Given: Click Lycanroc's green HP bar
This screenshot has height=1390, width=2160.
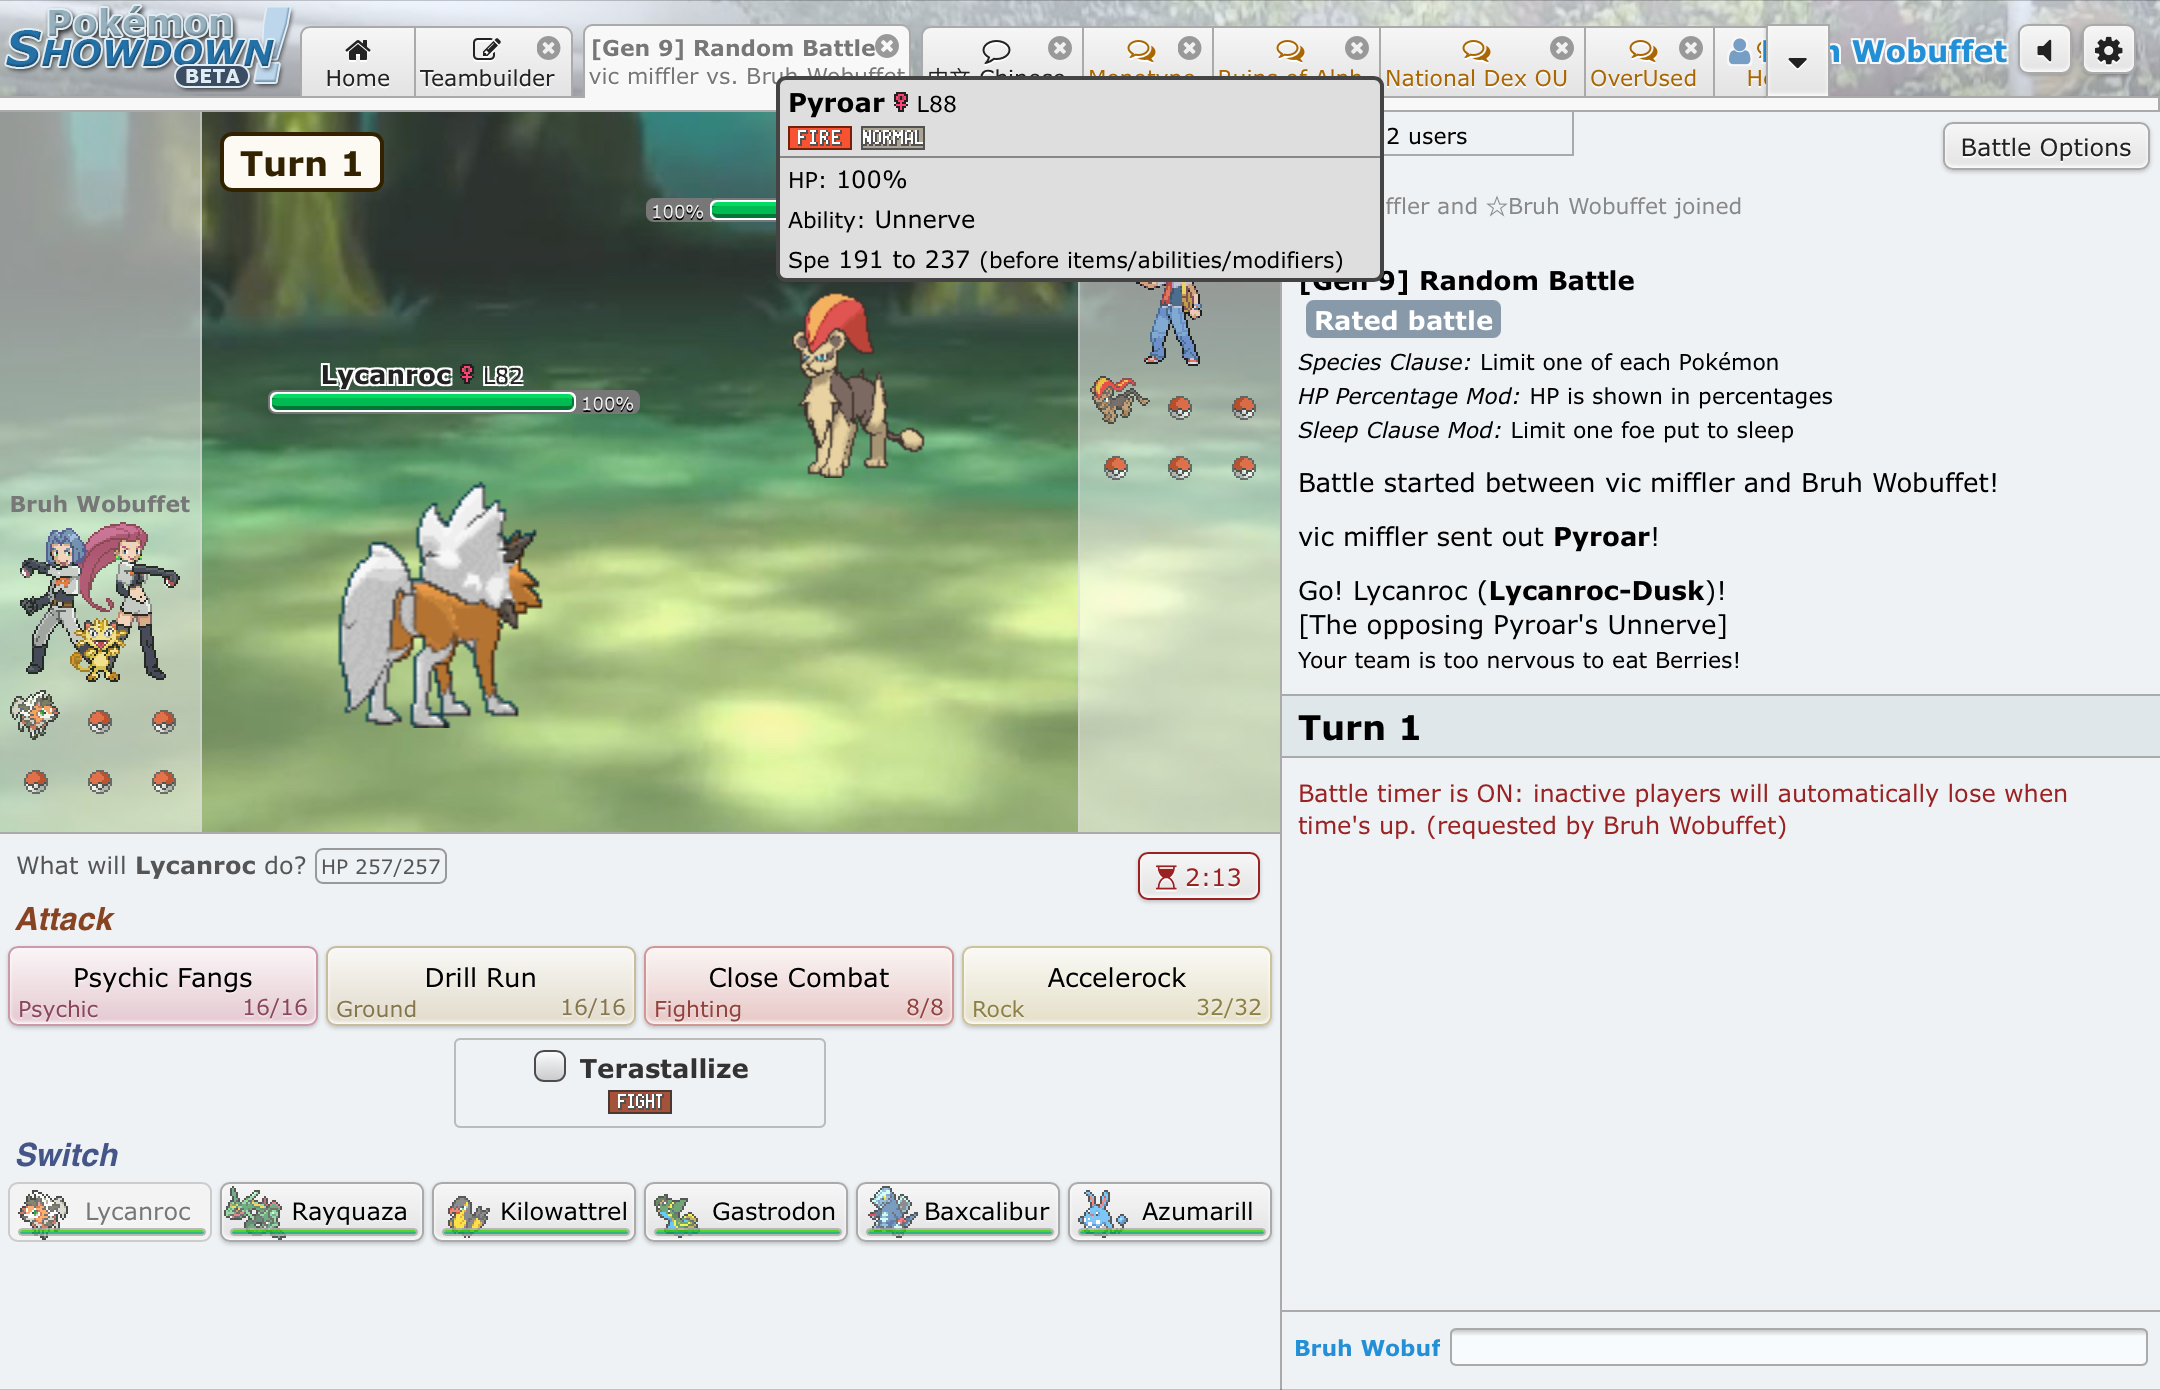Looking at the screenshot, I should (x=422, y=402).
